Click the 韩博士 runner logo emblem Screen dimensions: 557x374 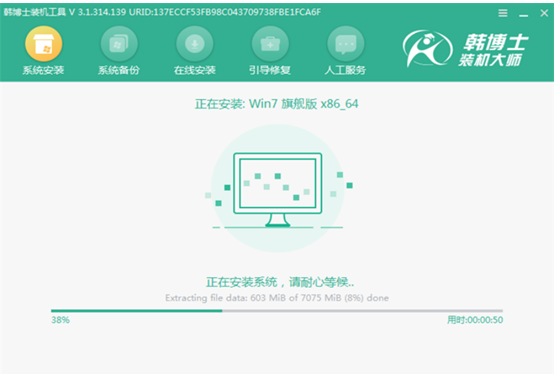click(x=427, y=48)
